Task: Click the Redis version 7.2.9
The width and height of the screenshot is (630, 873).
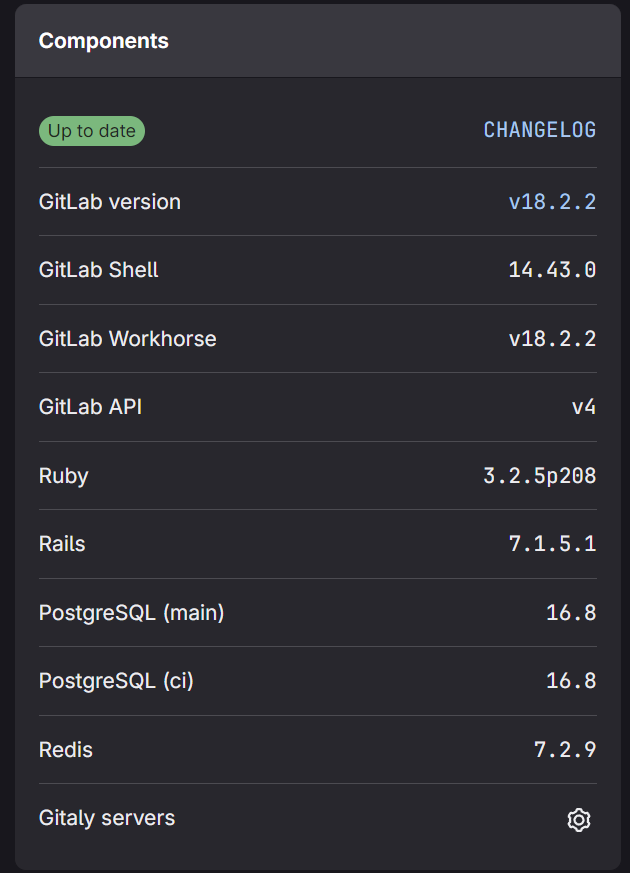Action: (x=565, y=750)
